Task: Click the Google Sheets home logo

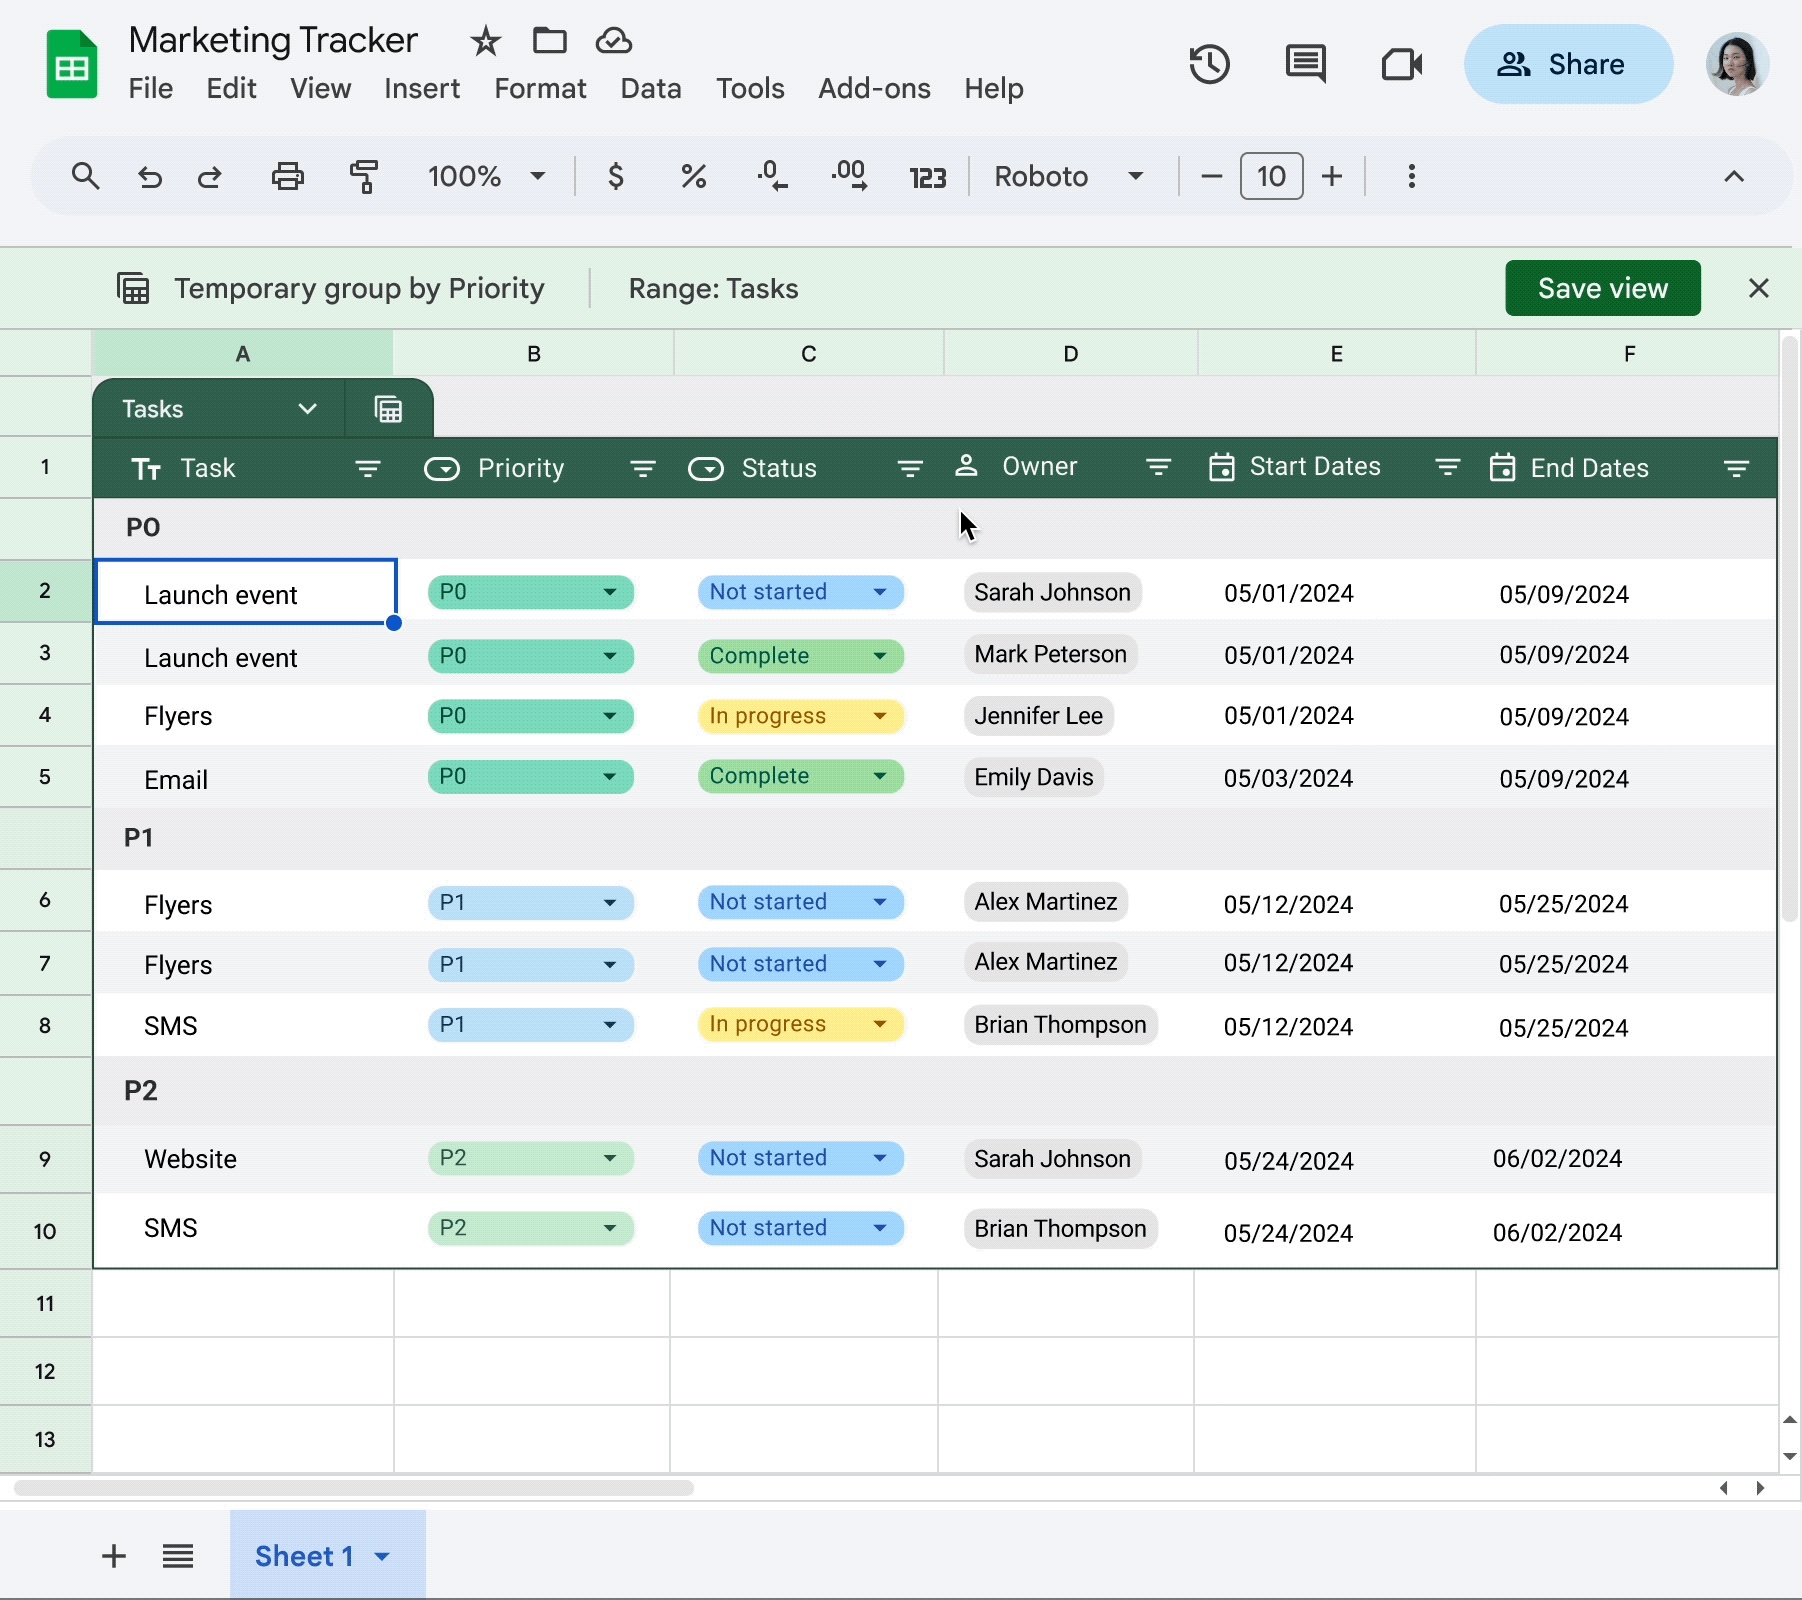Action: pos(72,64)
